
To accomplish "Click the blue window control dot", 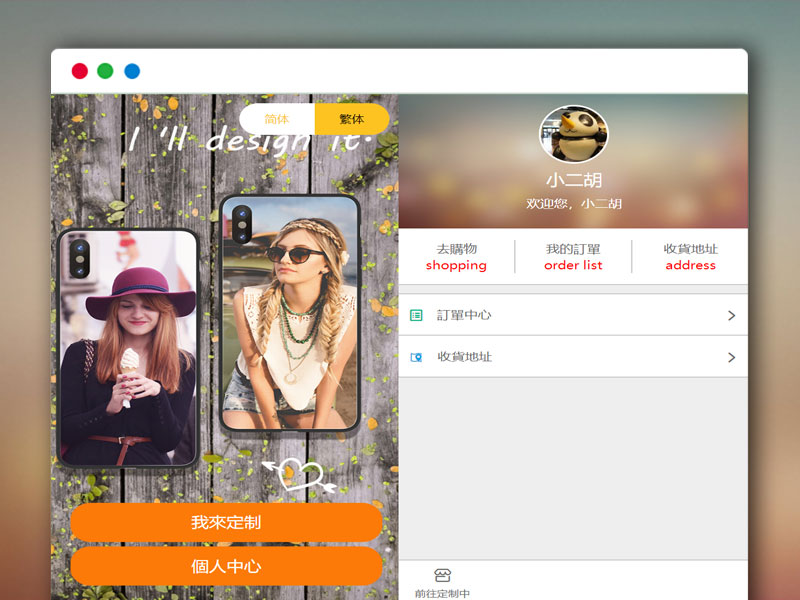I will click(132, 71).
